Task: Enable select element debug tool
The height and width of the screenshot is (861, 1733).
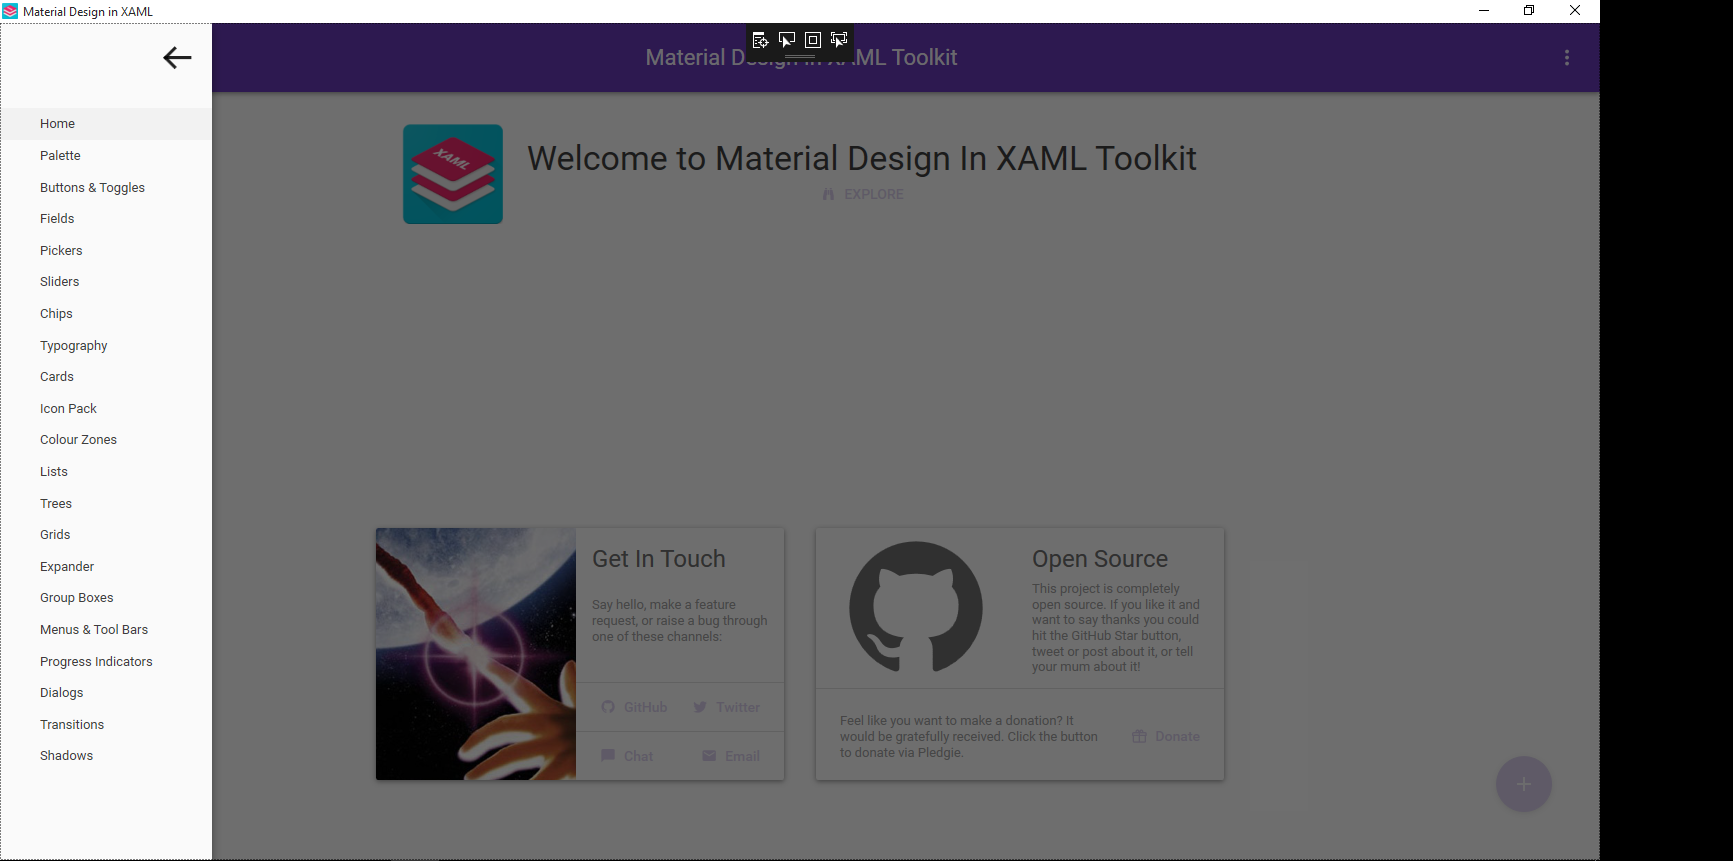Action: 787,40
